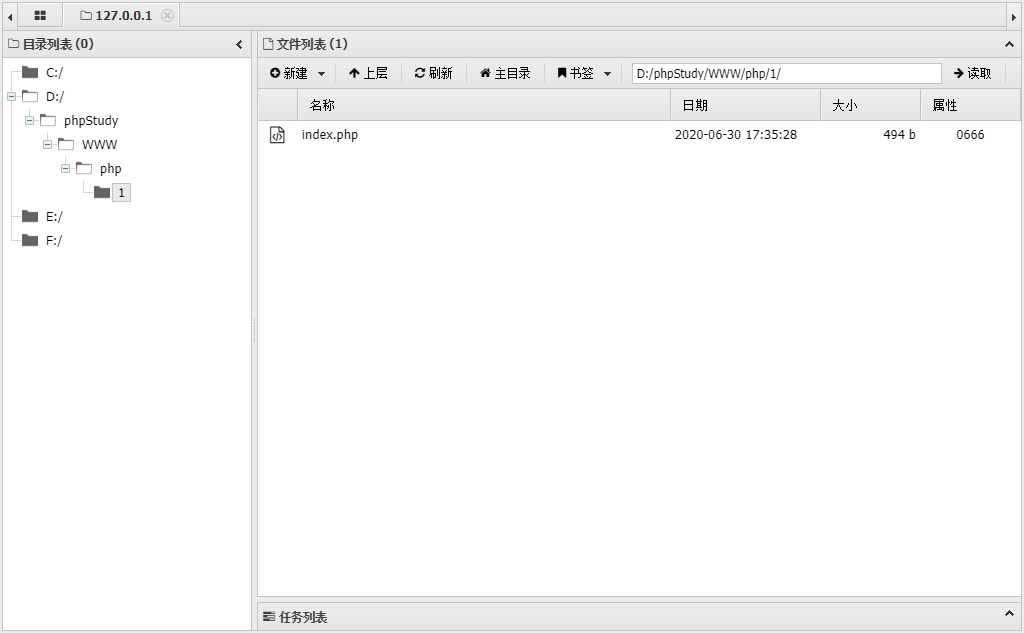
Task: Sort by the 日期 column header
Action: point(745,105)
